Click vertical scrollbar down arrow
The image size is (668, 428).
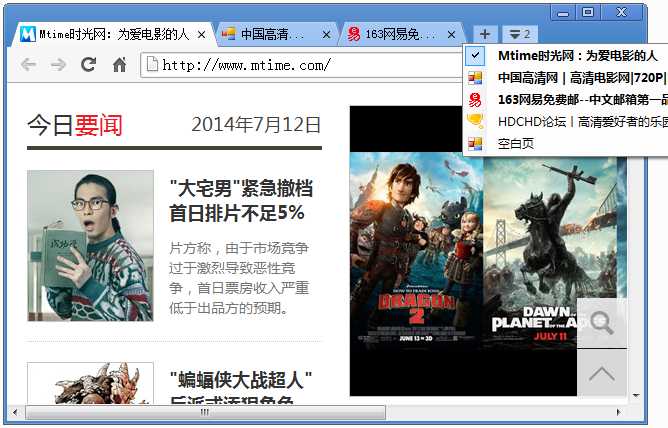coord(636,396)
